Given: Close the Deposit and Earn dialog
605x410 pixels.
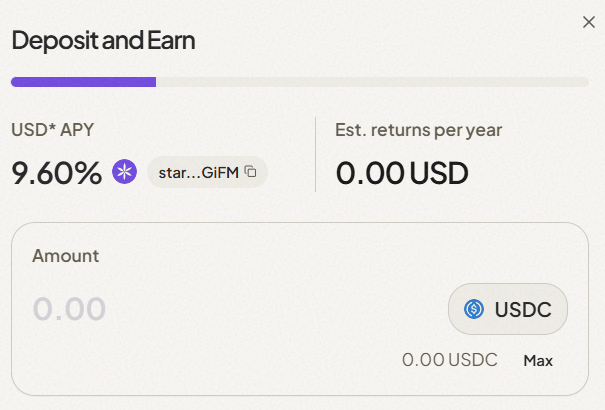Looking at the screenshot, I should click(589, 22).
